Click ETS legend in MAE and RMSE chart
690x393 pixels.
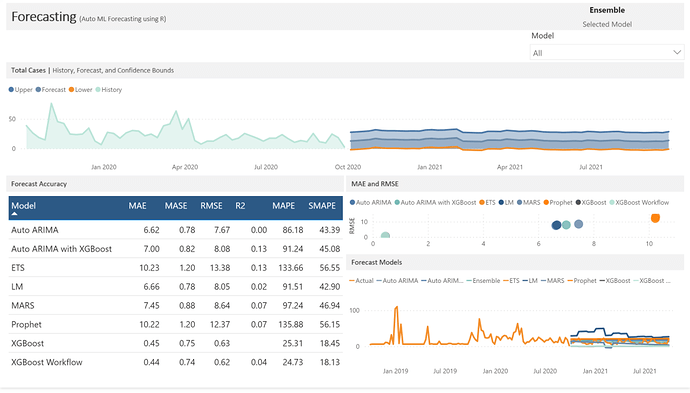487,202
